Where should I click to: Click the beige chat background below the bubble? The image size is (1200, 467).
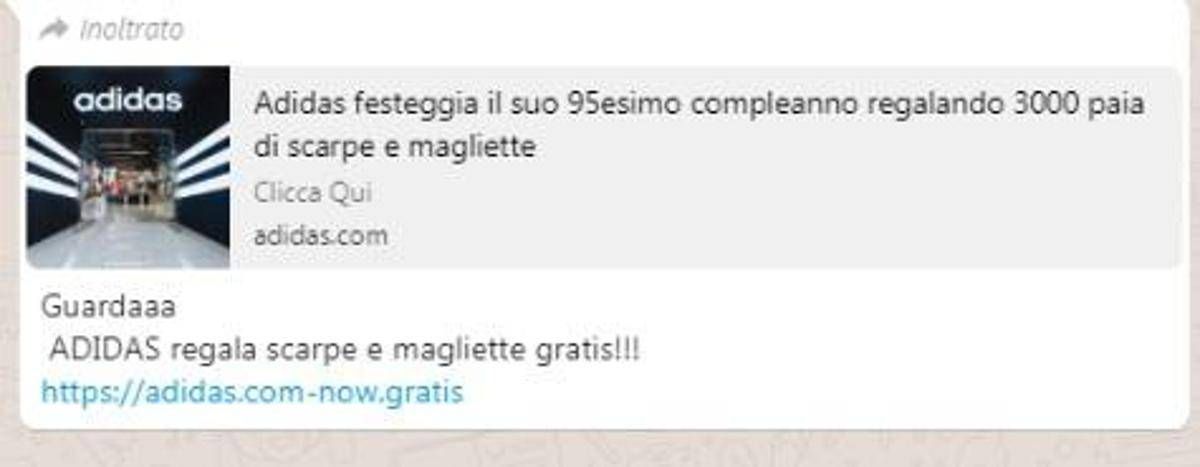tap(600, 449)
